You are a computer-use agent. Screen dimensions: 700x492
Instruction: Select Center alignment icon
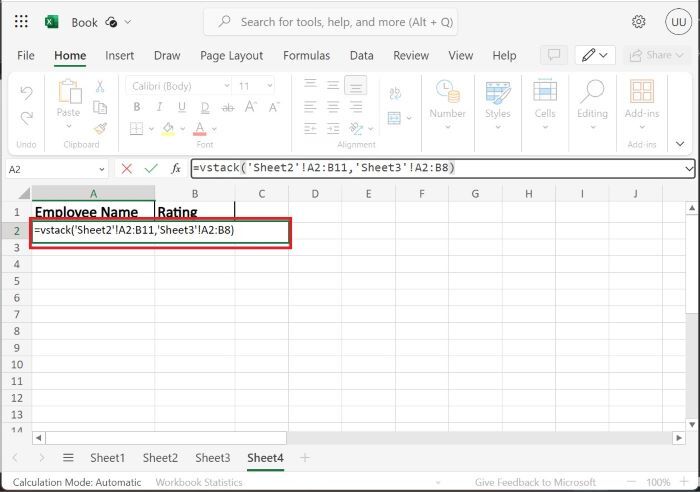pos(333,107)
